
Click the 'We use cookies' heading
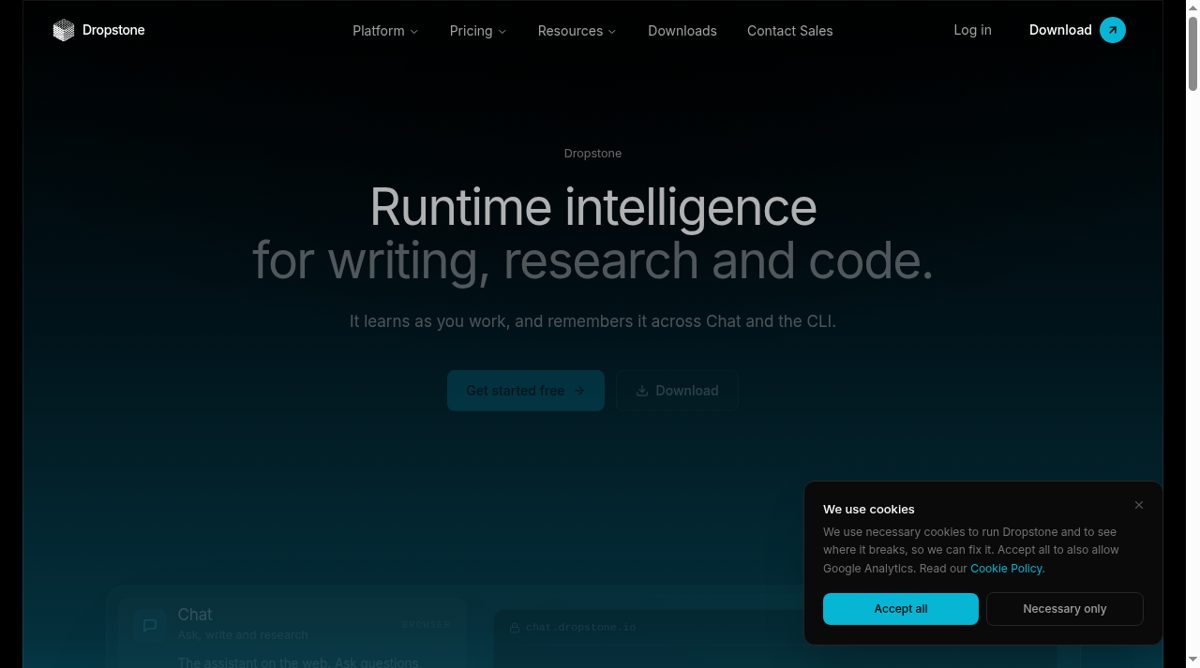(869, 509)
